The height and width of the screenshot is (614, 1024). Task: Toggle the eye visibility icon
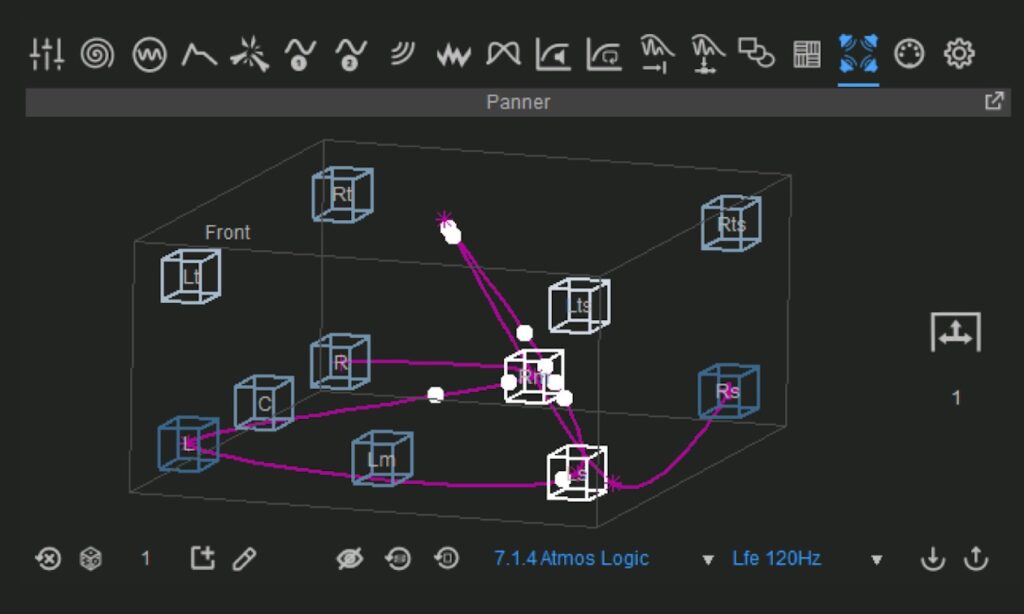pos(349,558)
